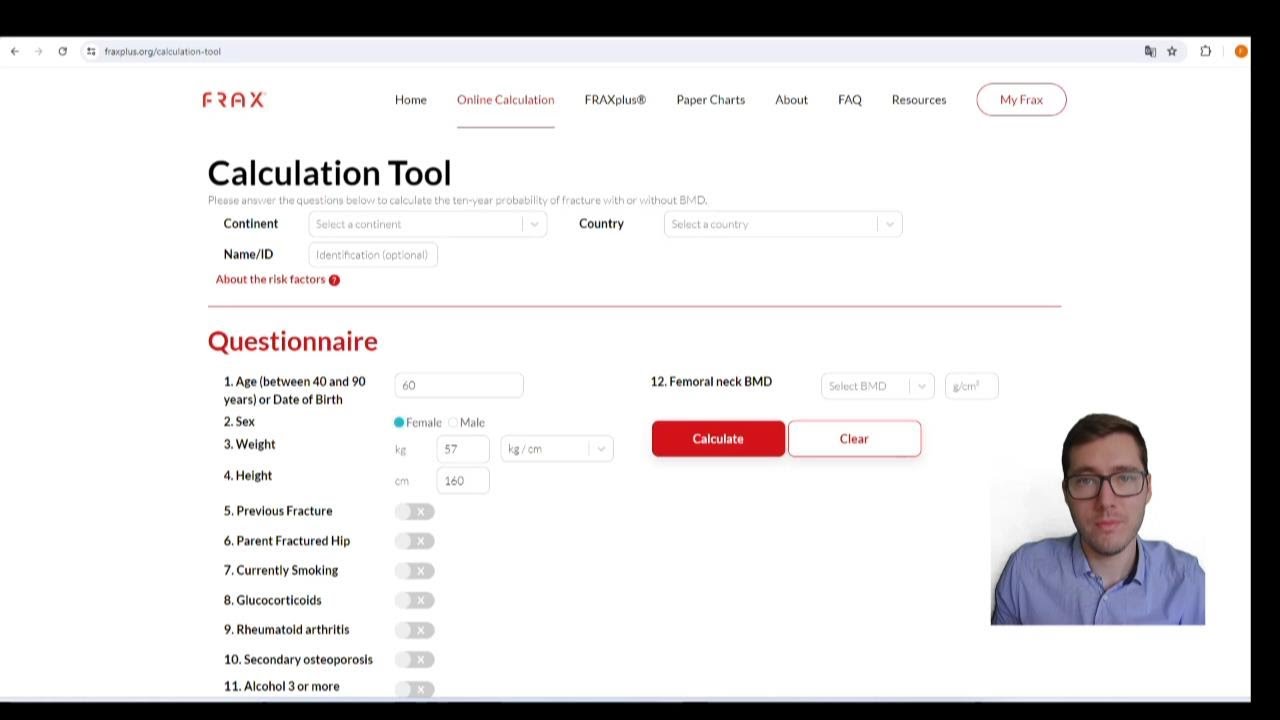Click the red Calculate button
This screenshot has height=720, width=1280.
click(718, 439)
